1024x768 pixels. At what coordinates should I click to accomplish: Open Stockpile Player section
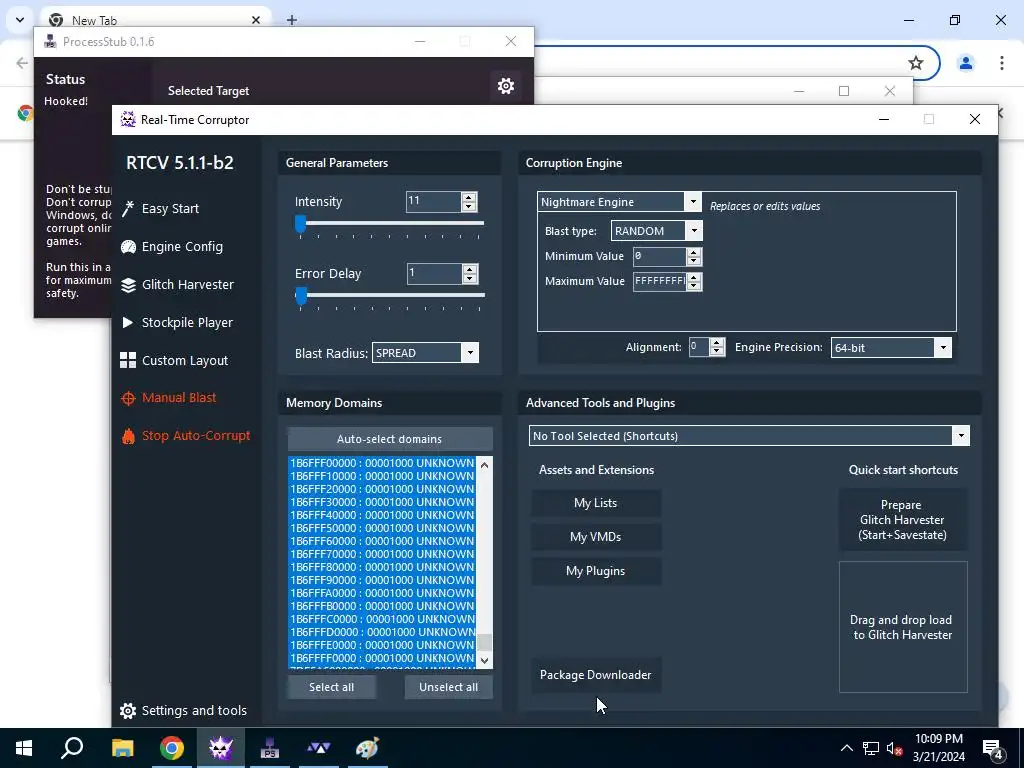coord(187,323)
